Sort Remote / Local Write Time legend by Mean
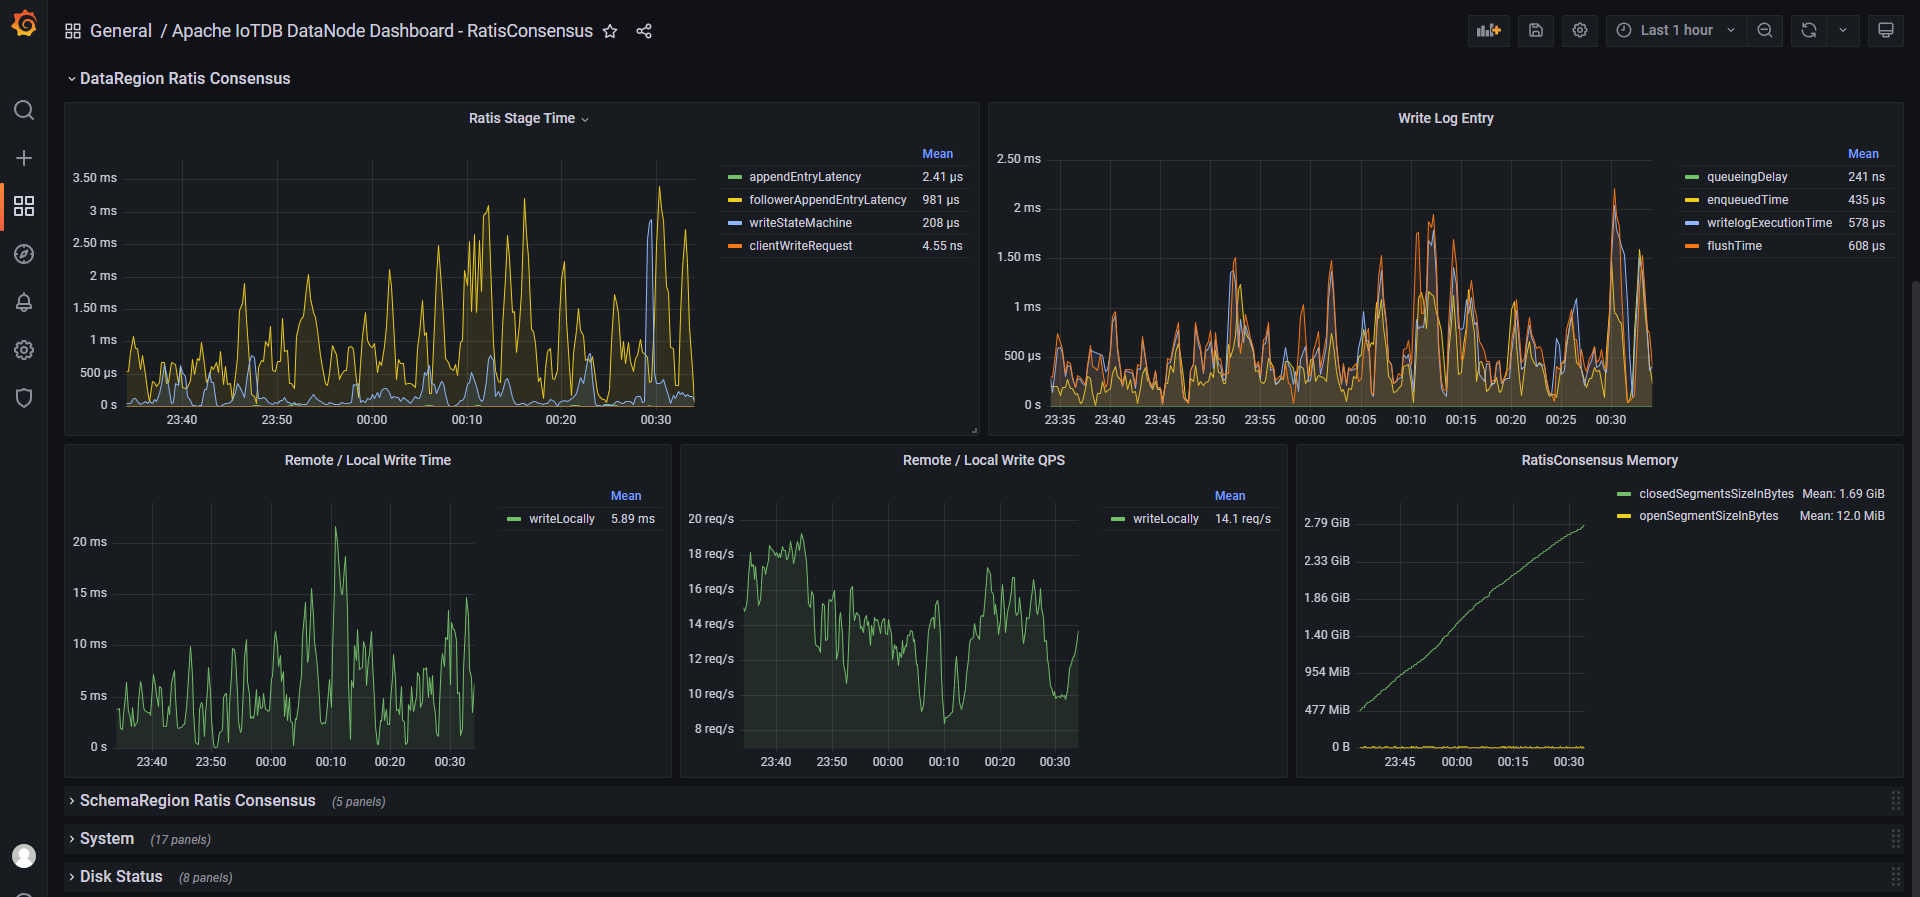Image resolution: width=1920 pixels, height=897 pixels. tap(626, 496)
